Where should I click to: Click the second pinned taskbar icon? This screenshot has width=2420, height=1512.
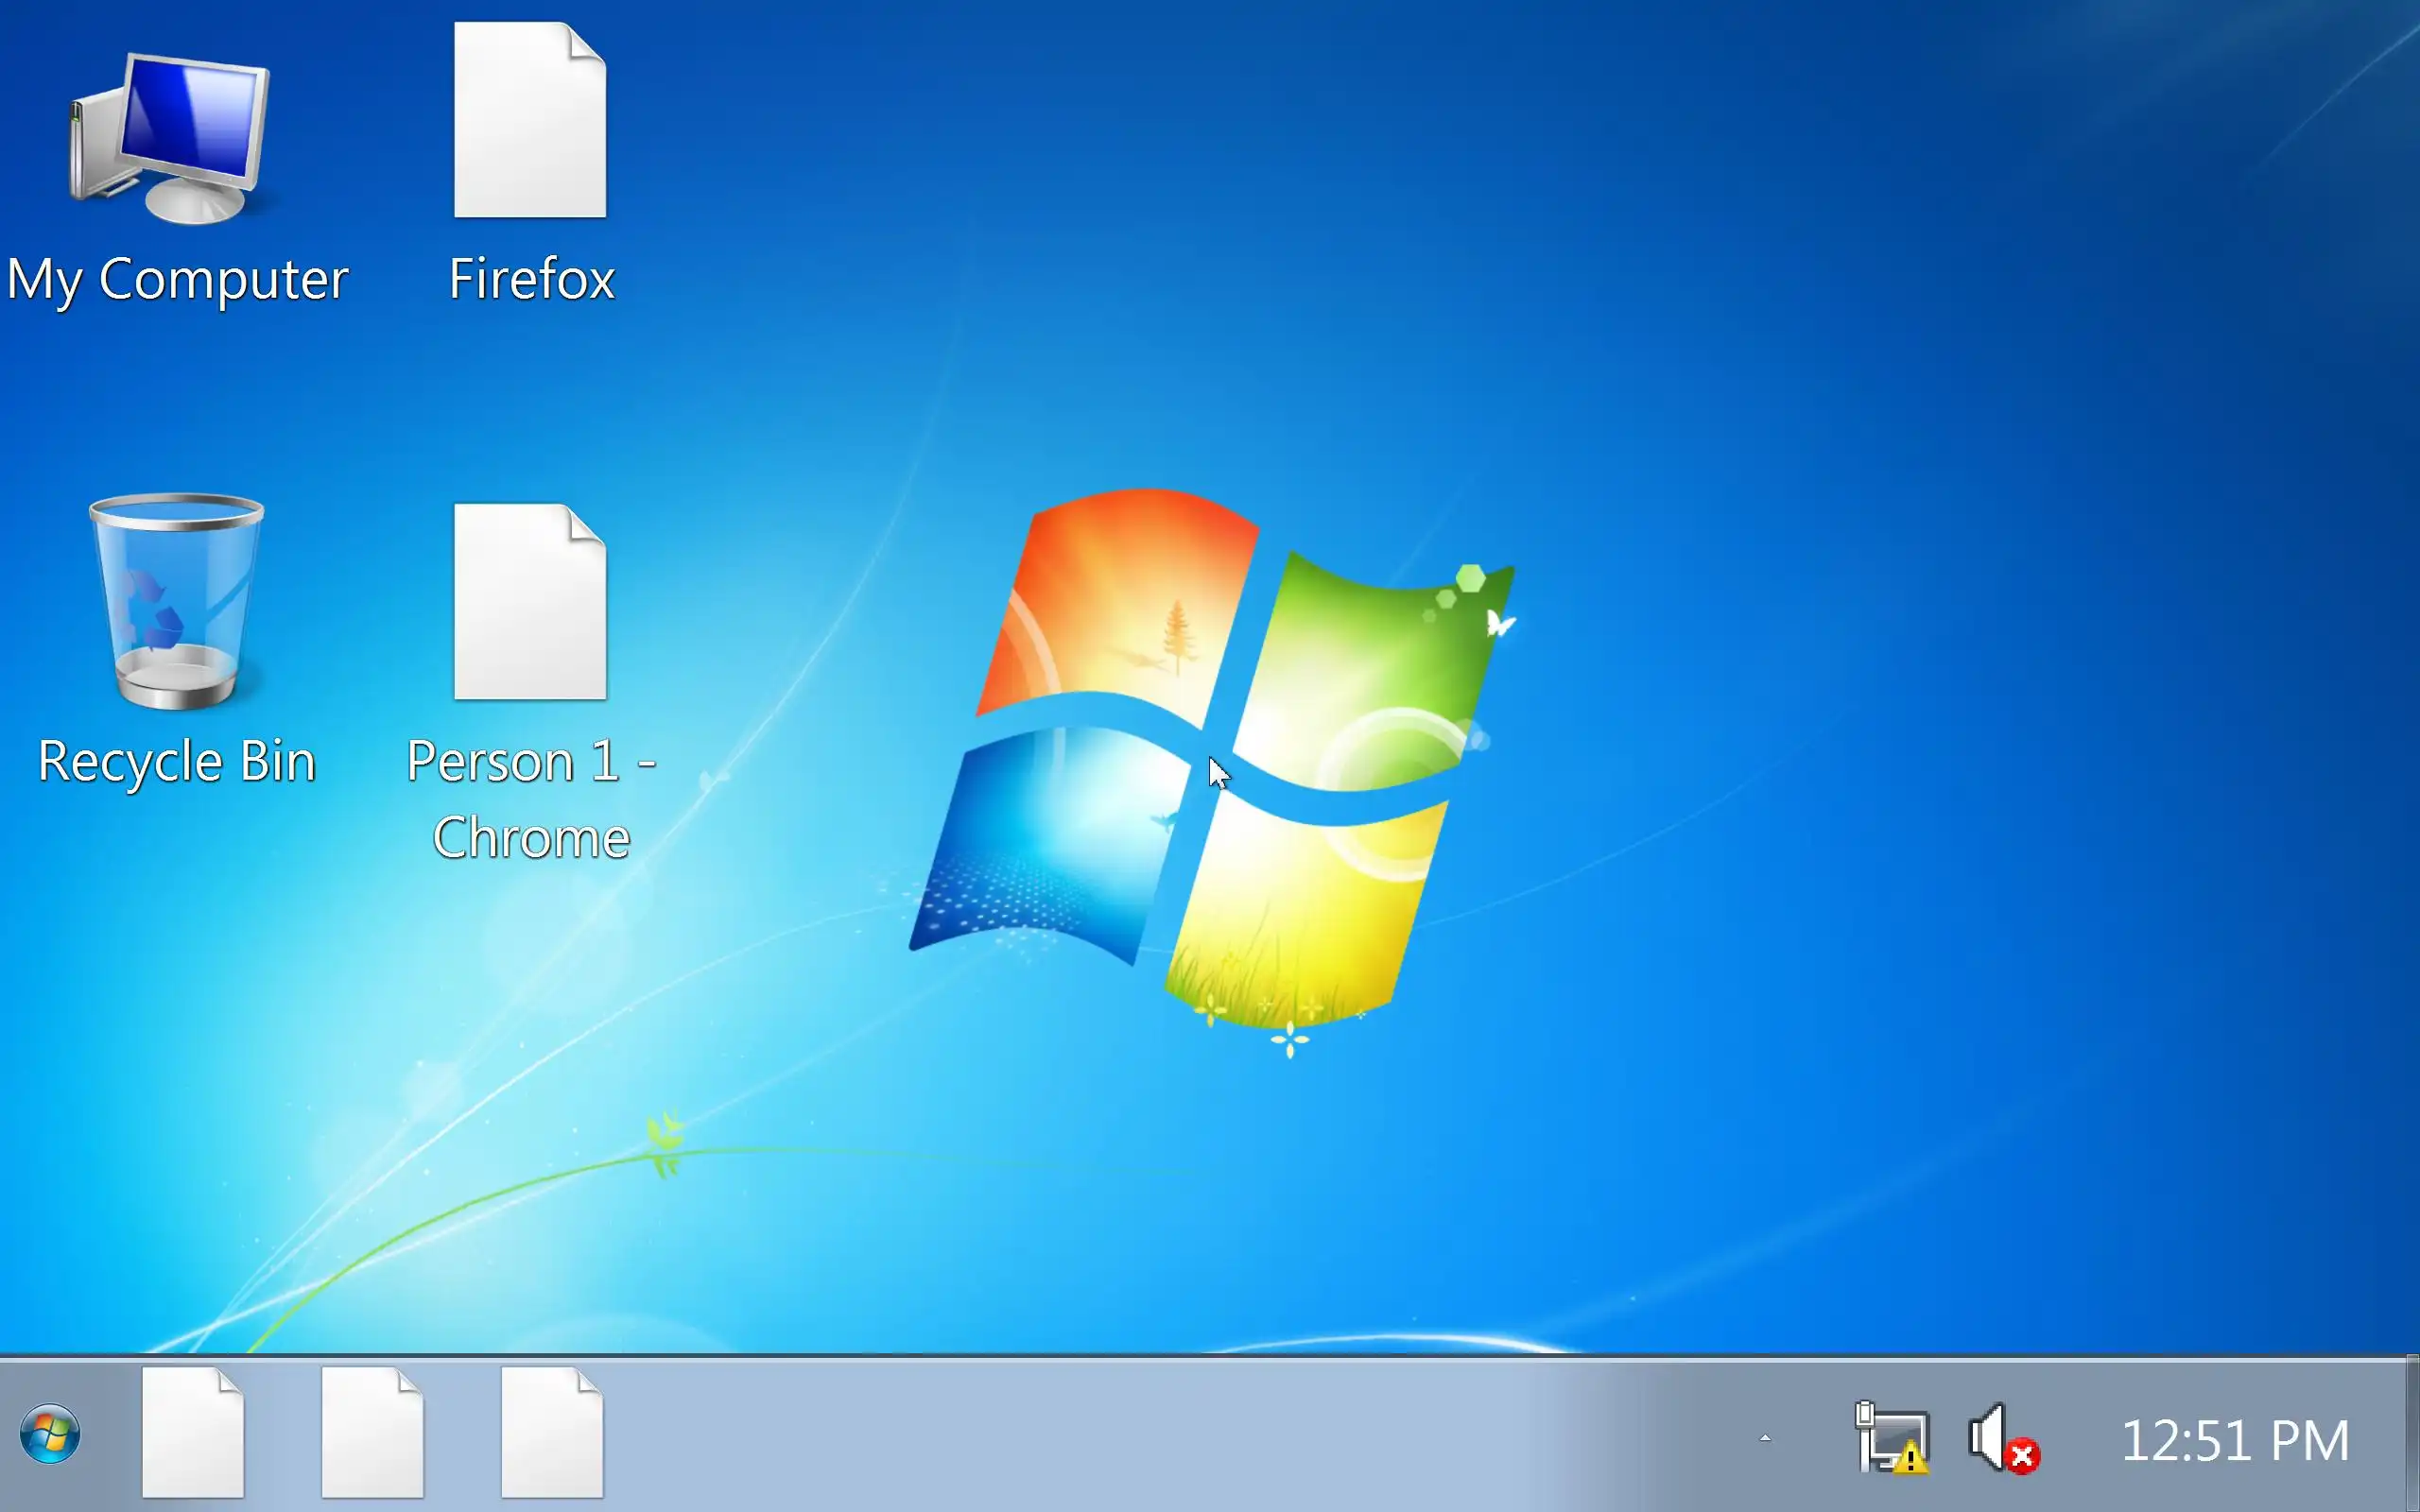coord(372,1432)
